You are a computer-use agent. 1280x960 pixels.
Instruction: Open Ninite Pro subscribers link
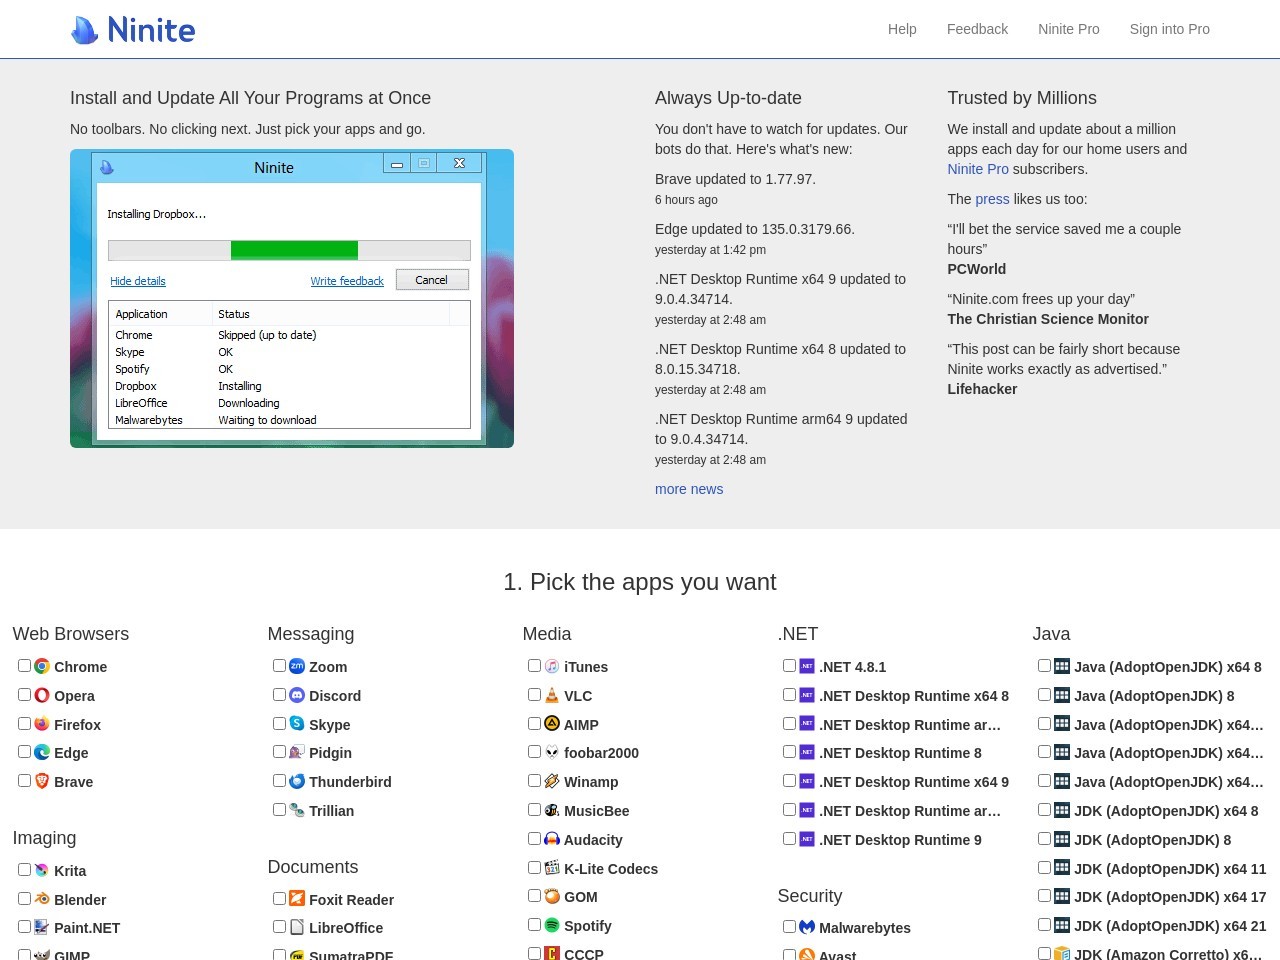point(978,169)
